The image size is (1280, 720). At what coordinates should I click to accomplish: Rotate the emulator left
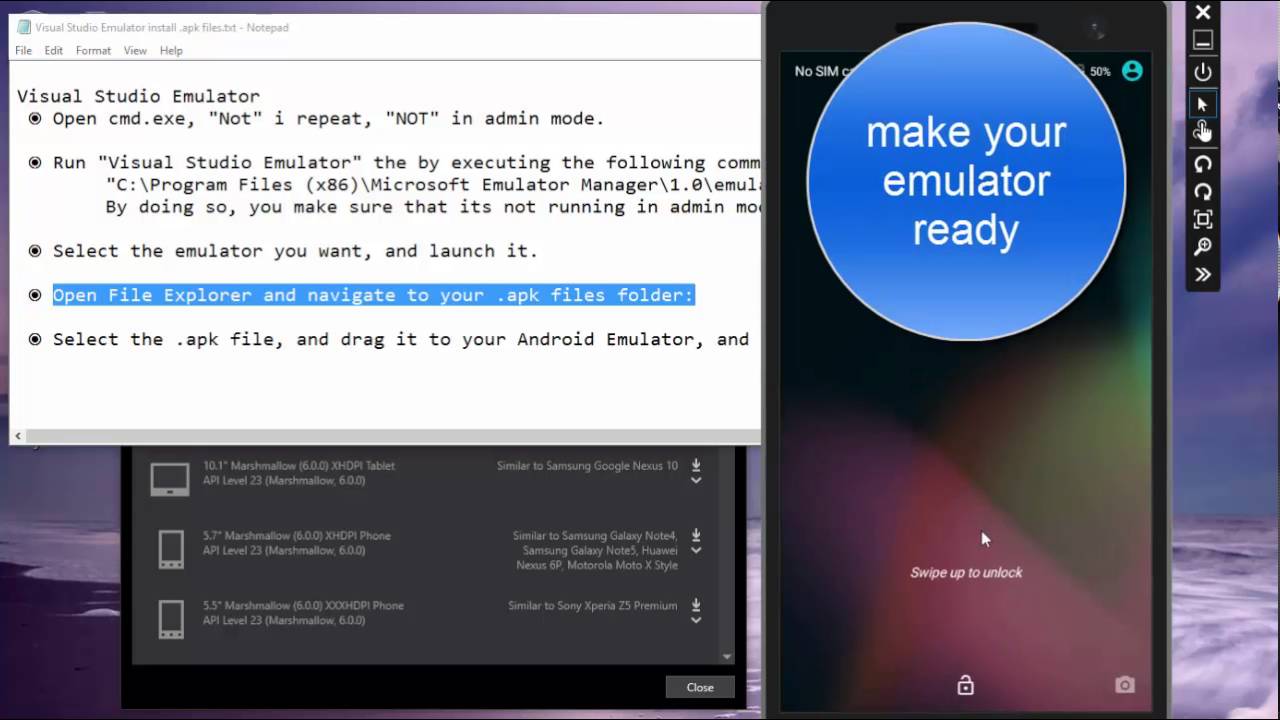click(1203, 164)
